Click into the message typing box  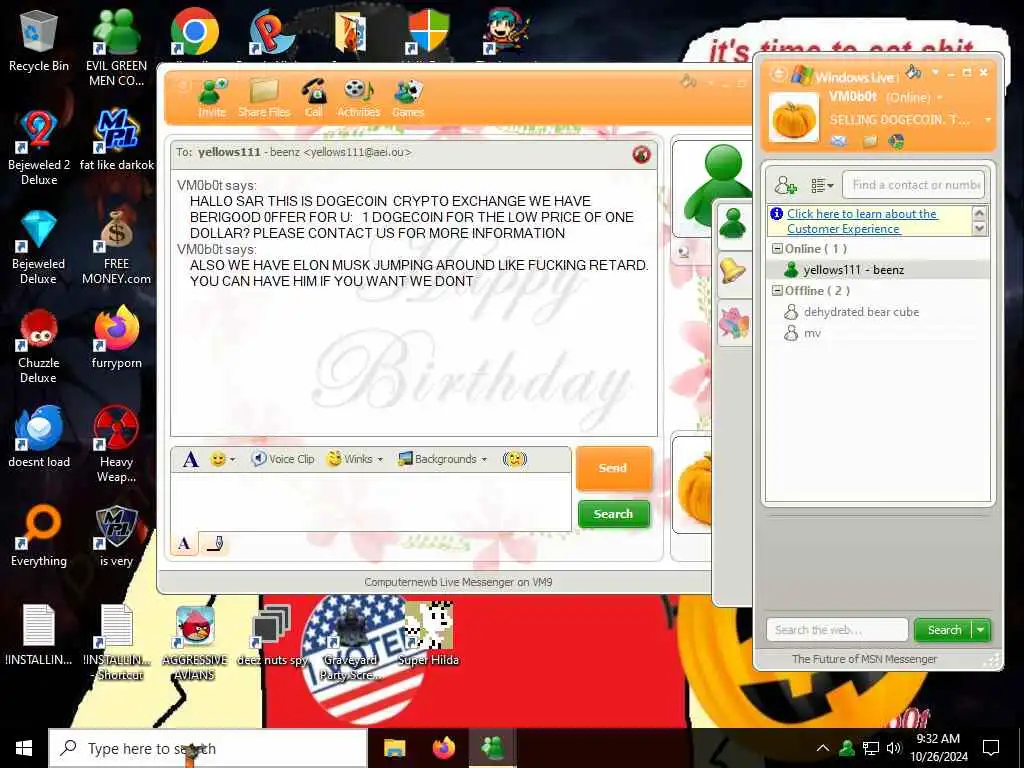pyautogui.click(x=371, y=502)
